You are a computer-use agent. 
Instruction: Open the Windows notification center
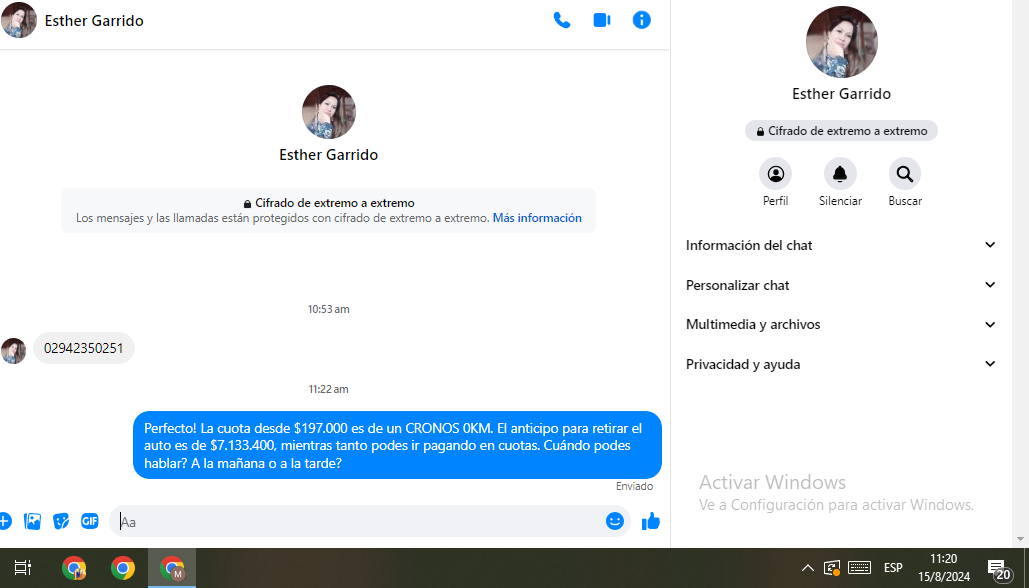998,569
